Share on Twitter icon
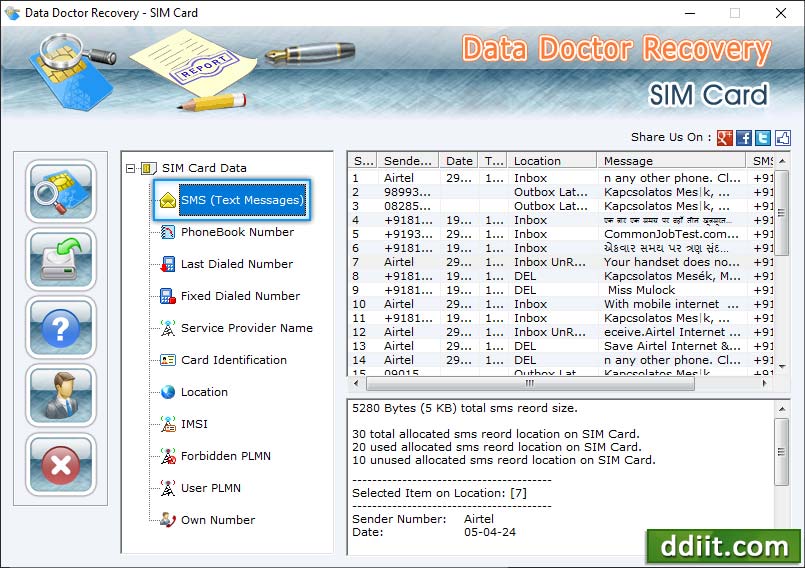Viewport: 805px width, 568px height. [763, 138]
